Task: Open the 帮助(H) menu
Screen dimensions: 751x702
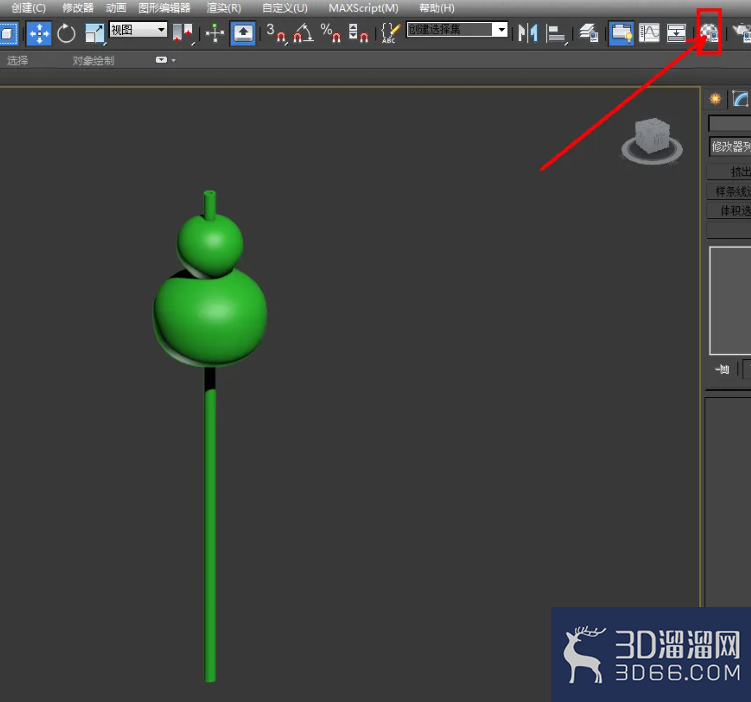Action: [437, 8]
